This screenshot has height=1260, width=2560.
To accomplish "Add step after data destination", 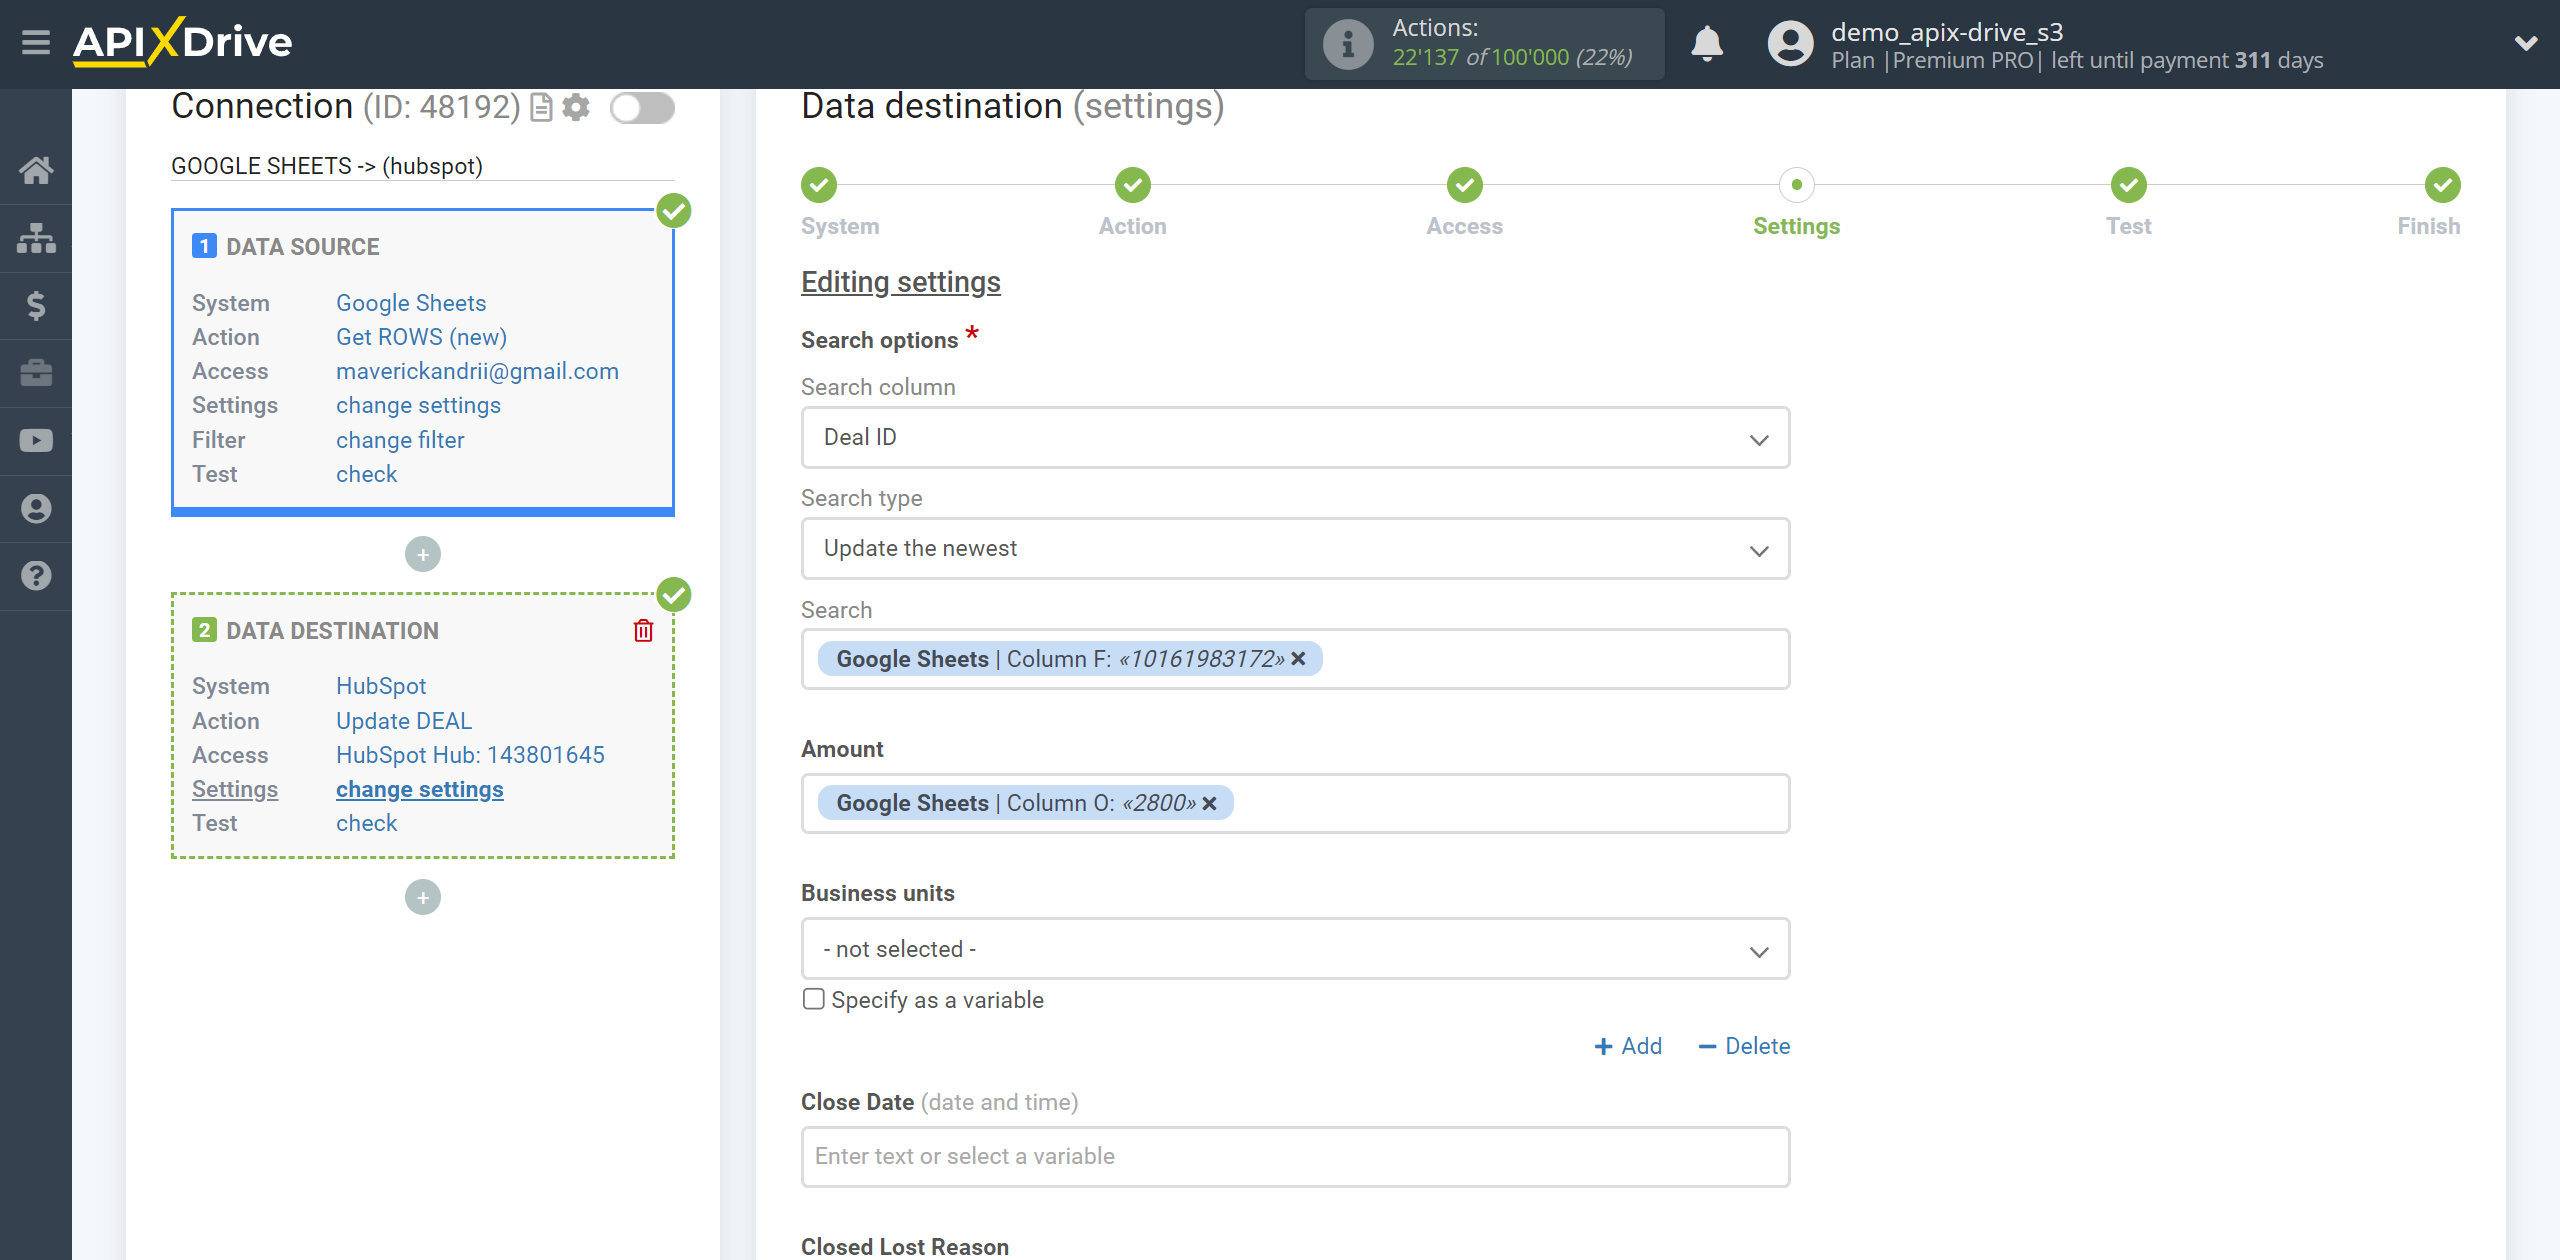I will (423, 897).
